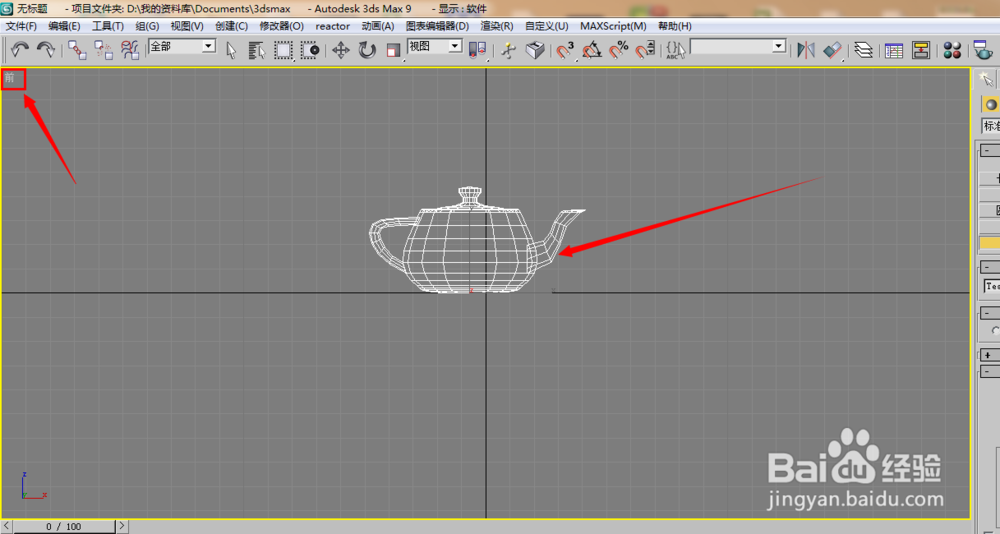The image size is (1000, 534).
Task: Open the 图表编辑器(D) menu
Action: coord(438,26)
